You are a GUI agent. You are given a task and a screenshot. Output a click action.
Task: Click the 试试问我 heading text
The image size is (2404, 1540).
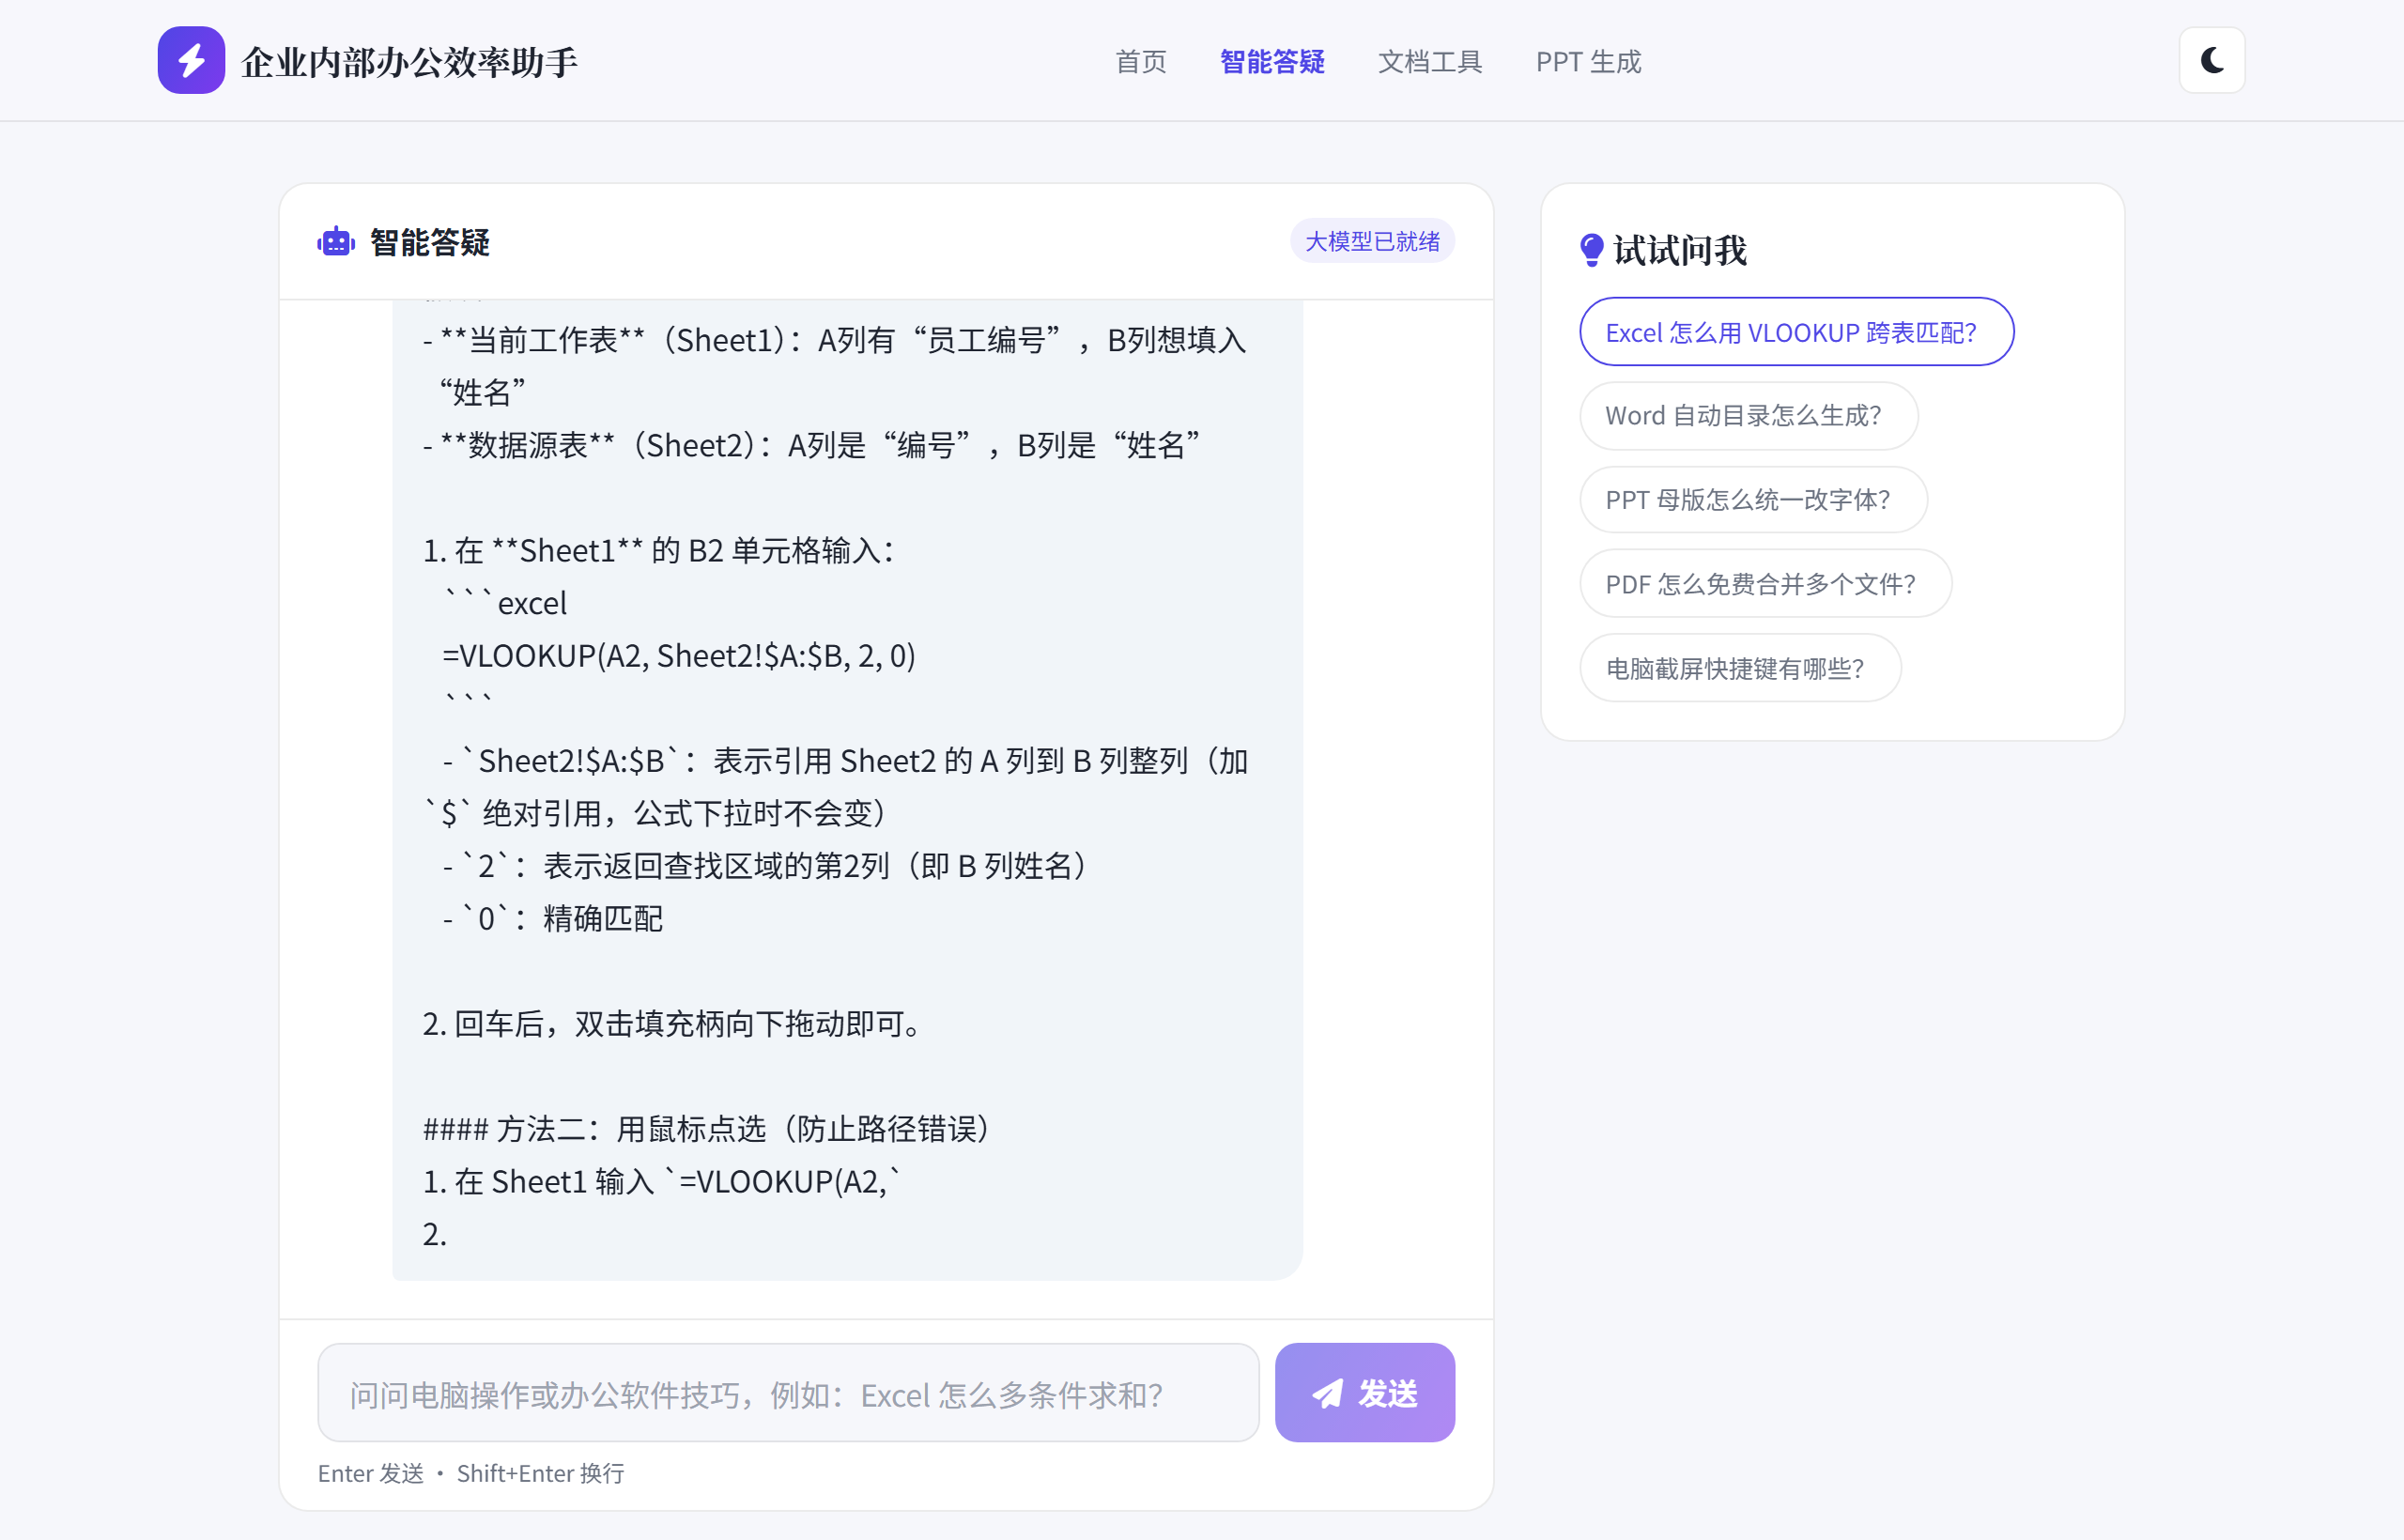pyautogui.click(x=1680, y=250)
